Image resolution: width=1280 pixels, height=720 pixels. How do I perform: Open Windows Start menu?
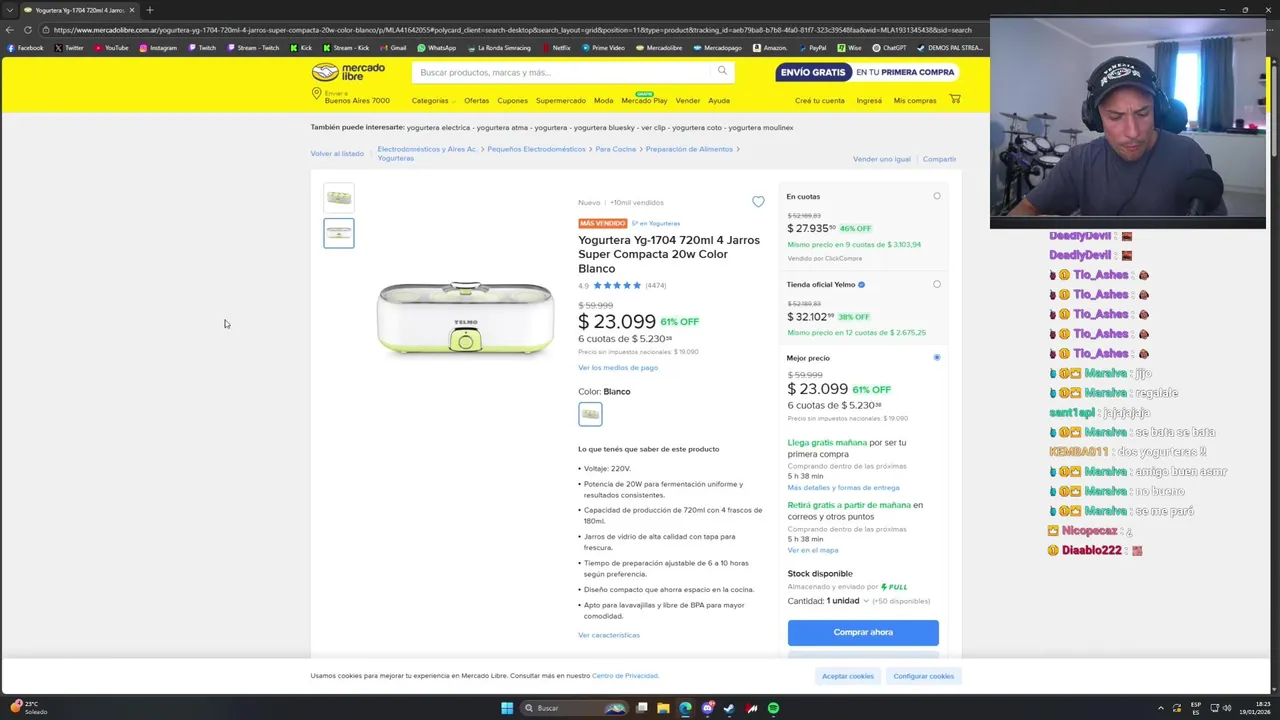tap(507, 708)
